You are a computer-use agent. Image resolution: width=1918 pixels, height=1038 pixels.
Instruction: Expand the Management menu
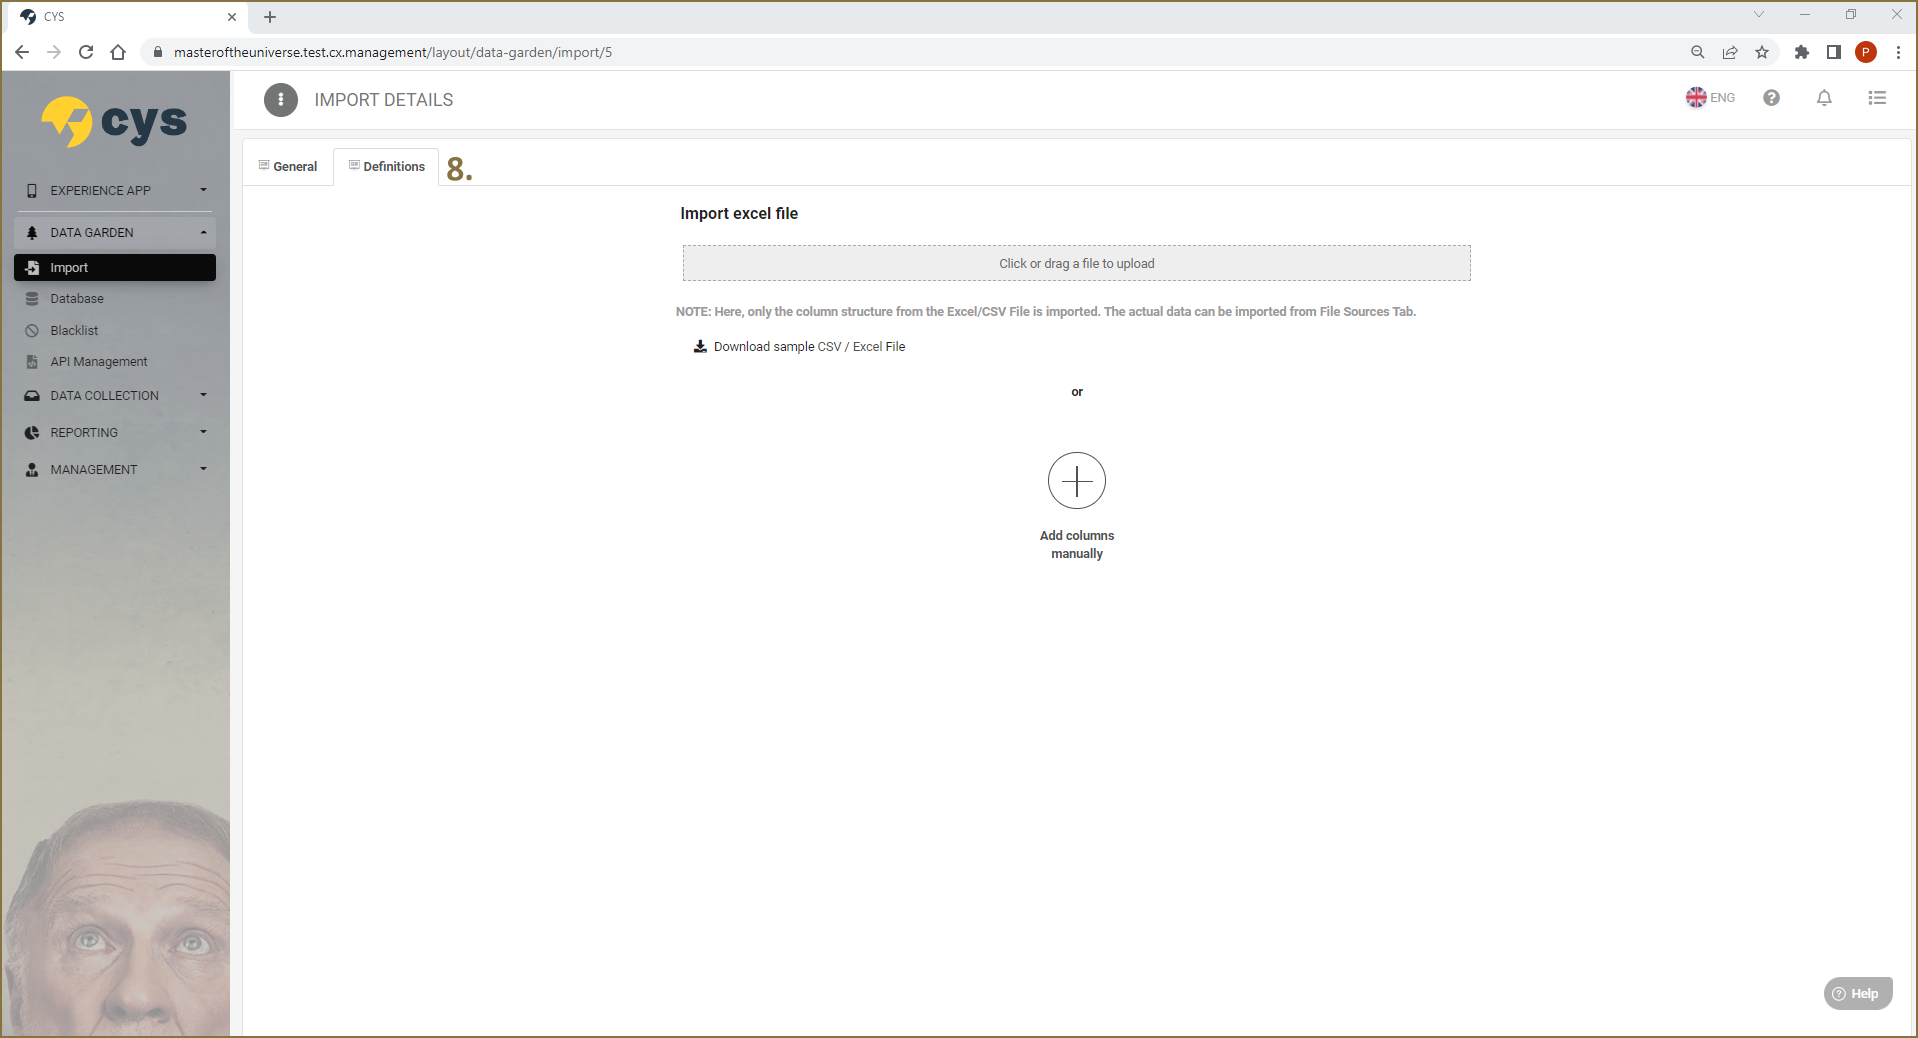coord(116,469)
